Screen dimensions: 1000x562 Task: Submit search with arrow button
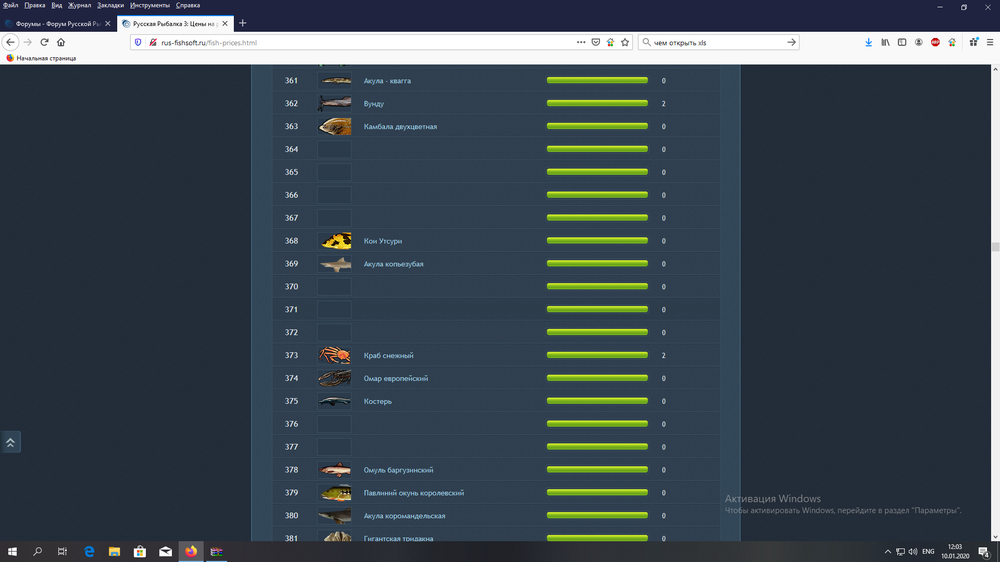click(791, 42)
